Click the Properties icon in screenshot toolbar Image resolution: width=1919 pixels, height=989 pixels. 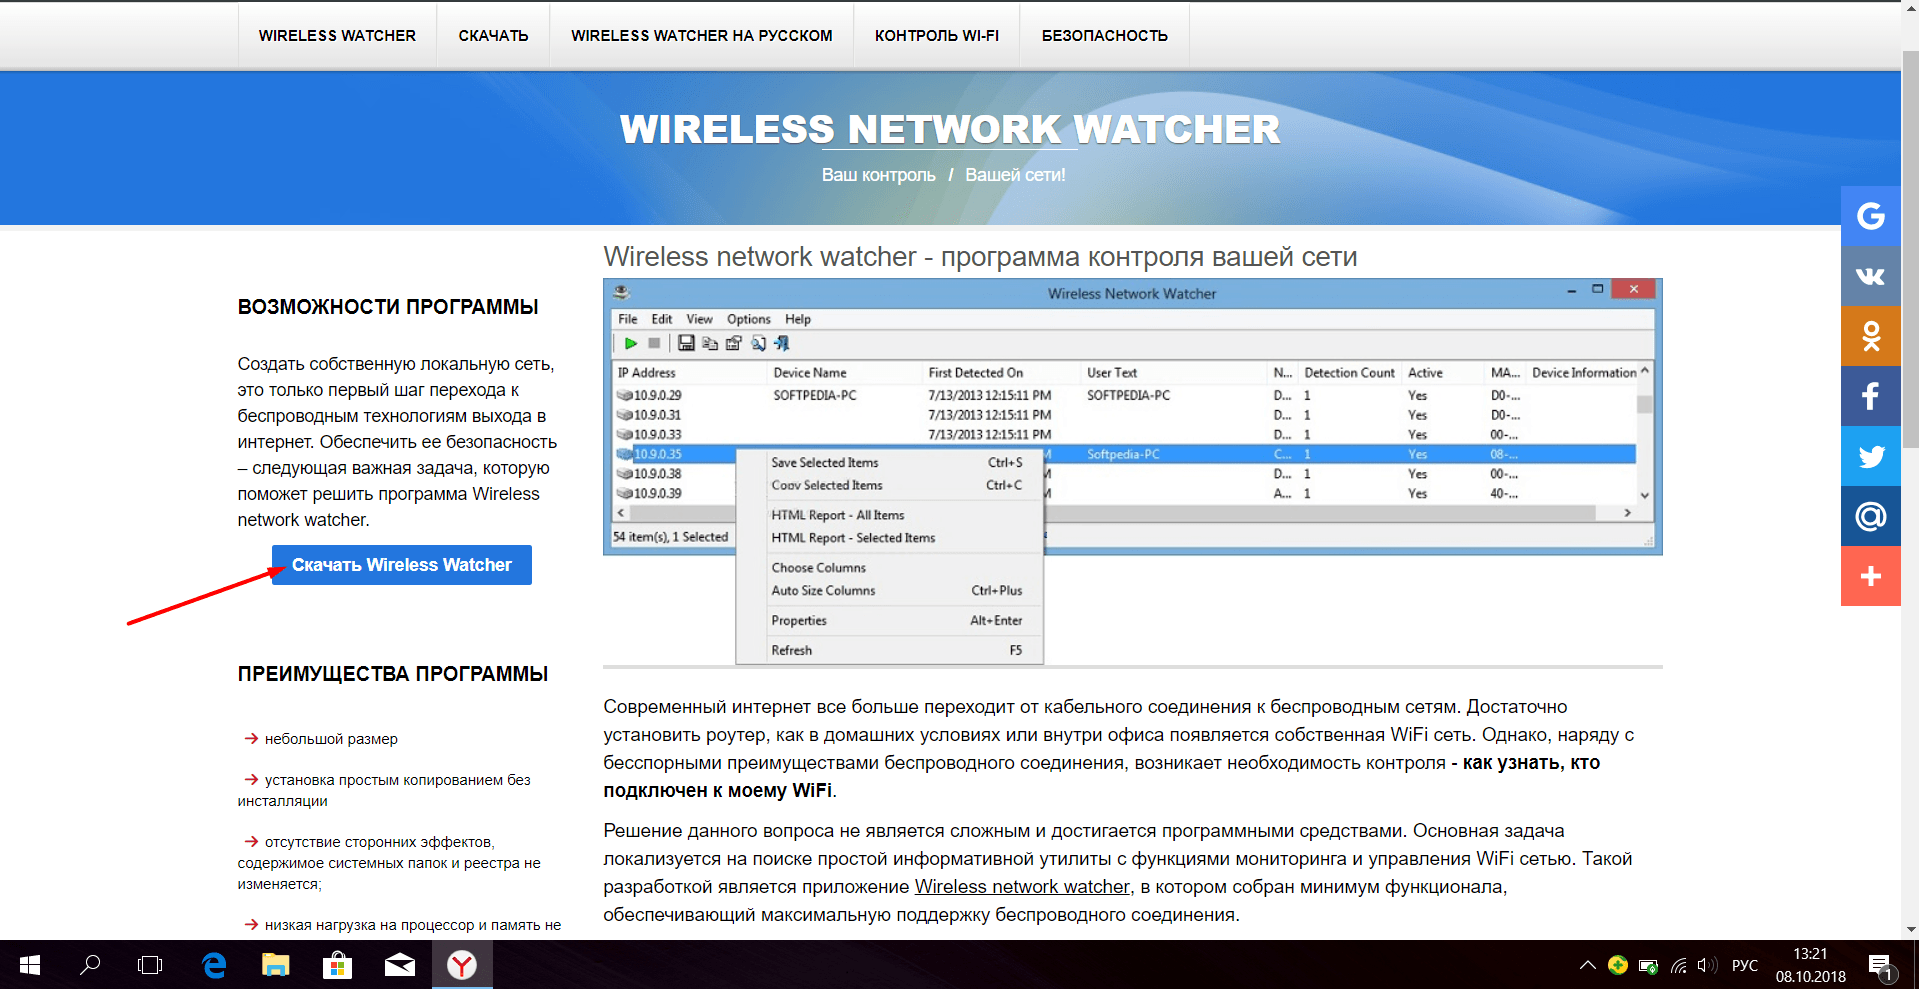click(734, 343)
